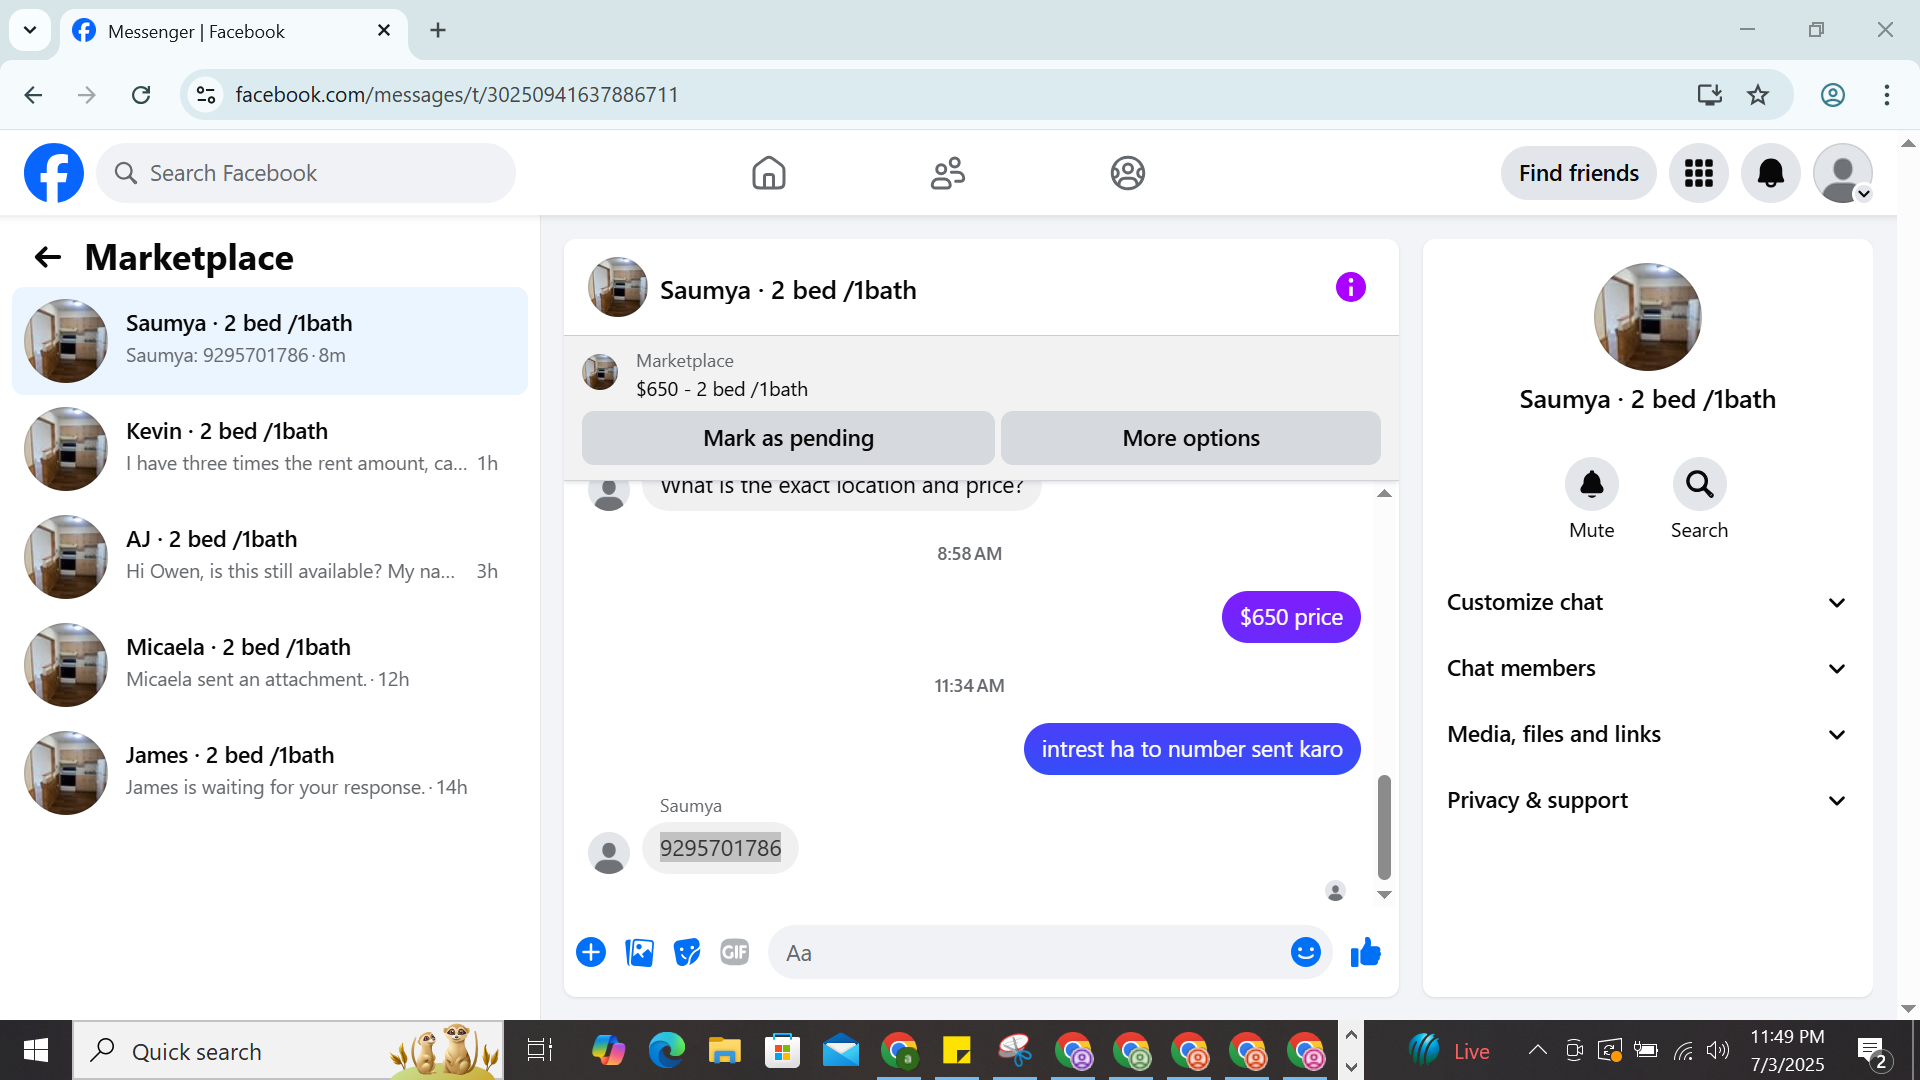Expand the Customize chat section
1920x1080 pixels.
point(1646,602)
